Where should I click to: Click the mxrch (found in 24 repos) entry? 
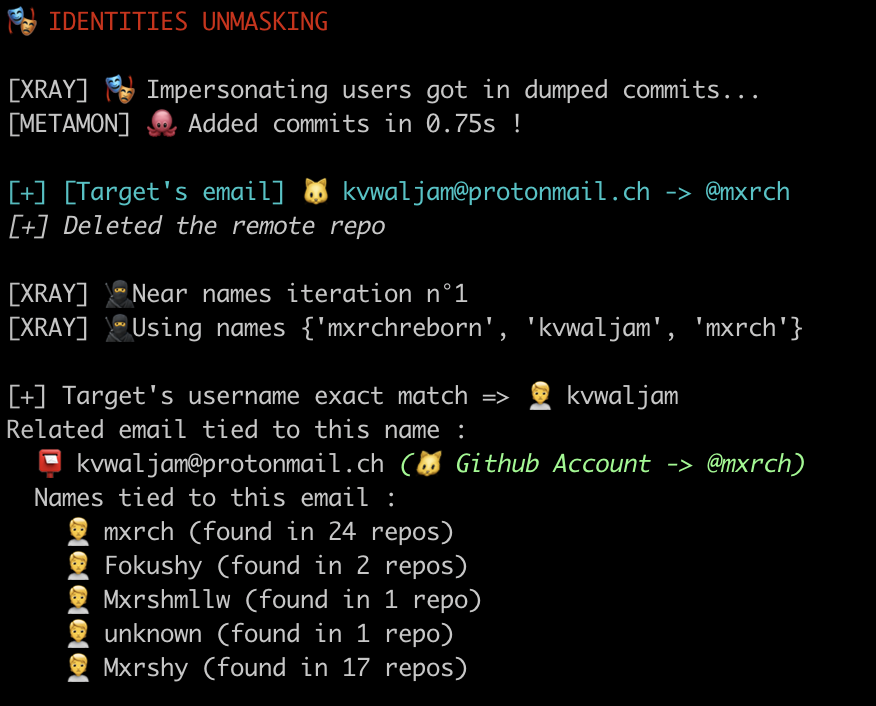[278, 532]
